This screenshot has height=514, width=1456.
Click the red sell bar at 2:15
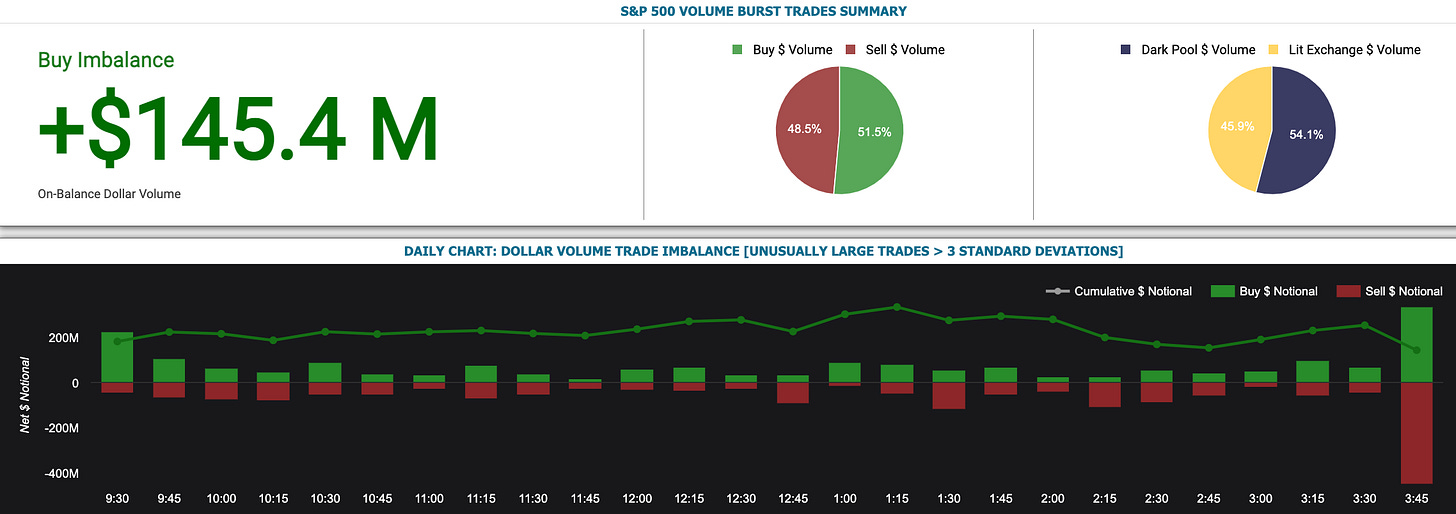click(1105, 395)
